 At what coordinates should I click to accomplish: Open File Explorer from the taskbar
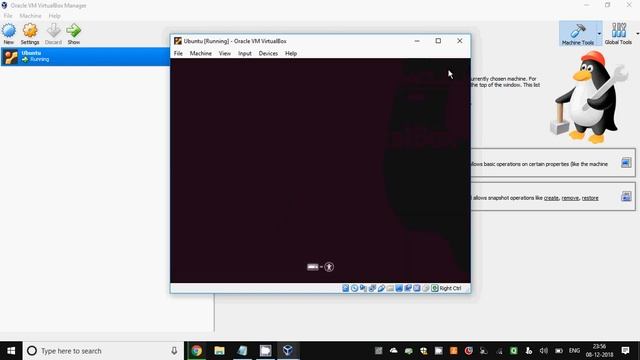tap(220, 351)
